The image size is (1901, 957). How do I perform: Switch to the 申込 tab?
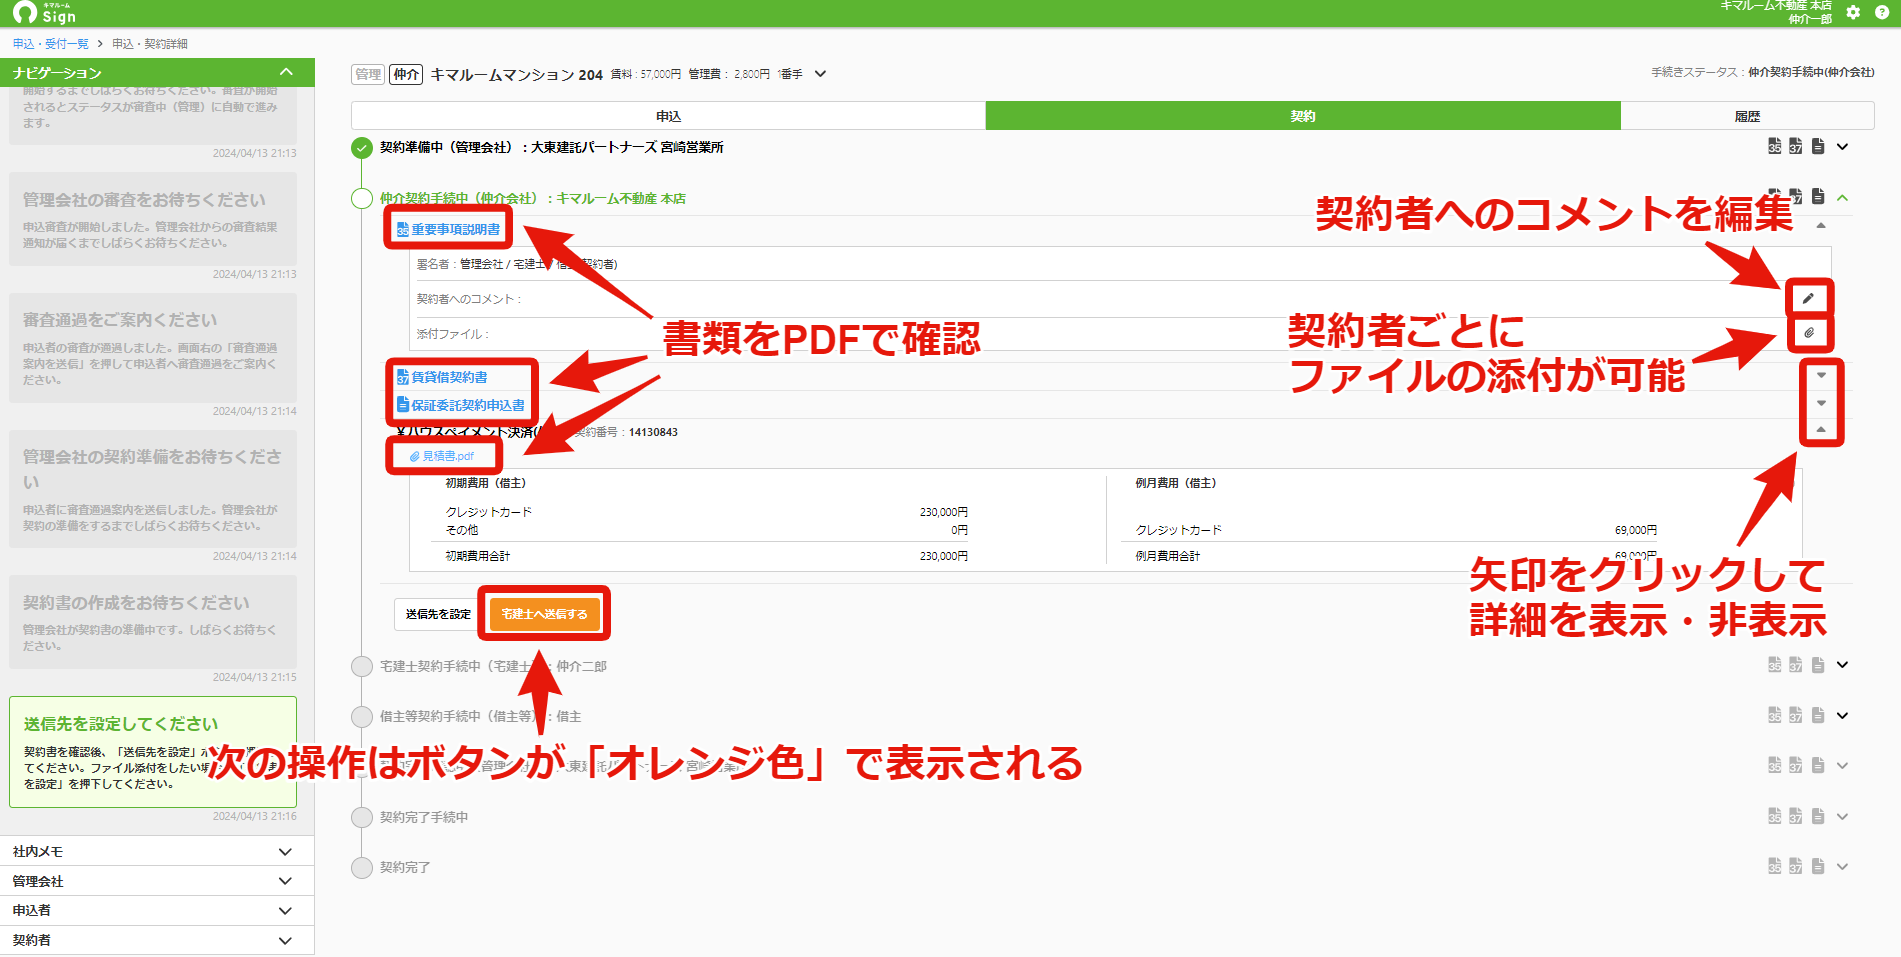[x=668, y=116]
